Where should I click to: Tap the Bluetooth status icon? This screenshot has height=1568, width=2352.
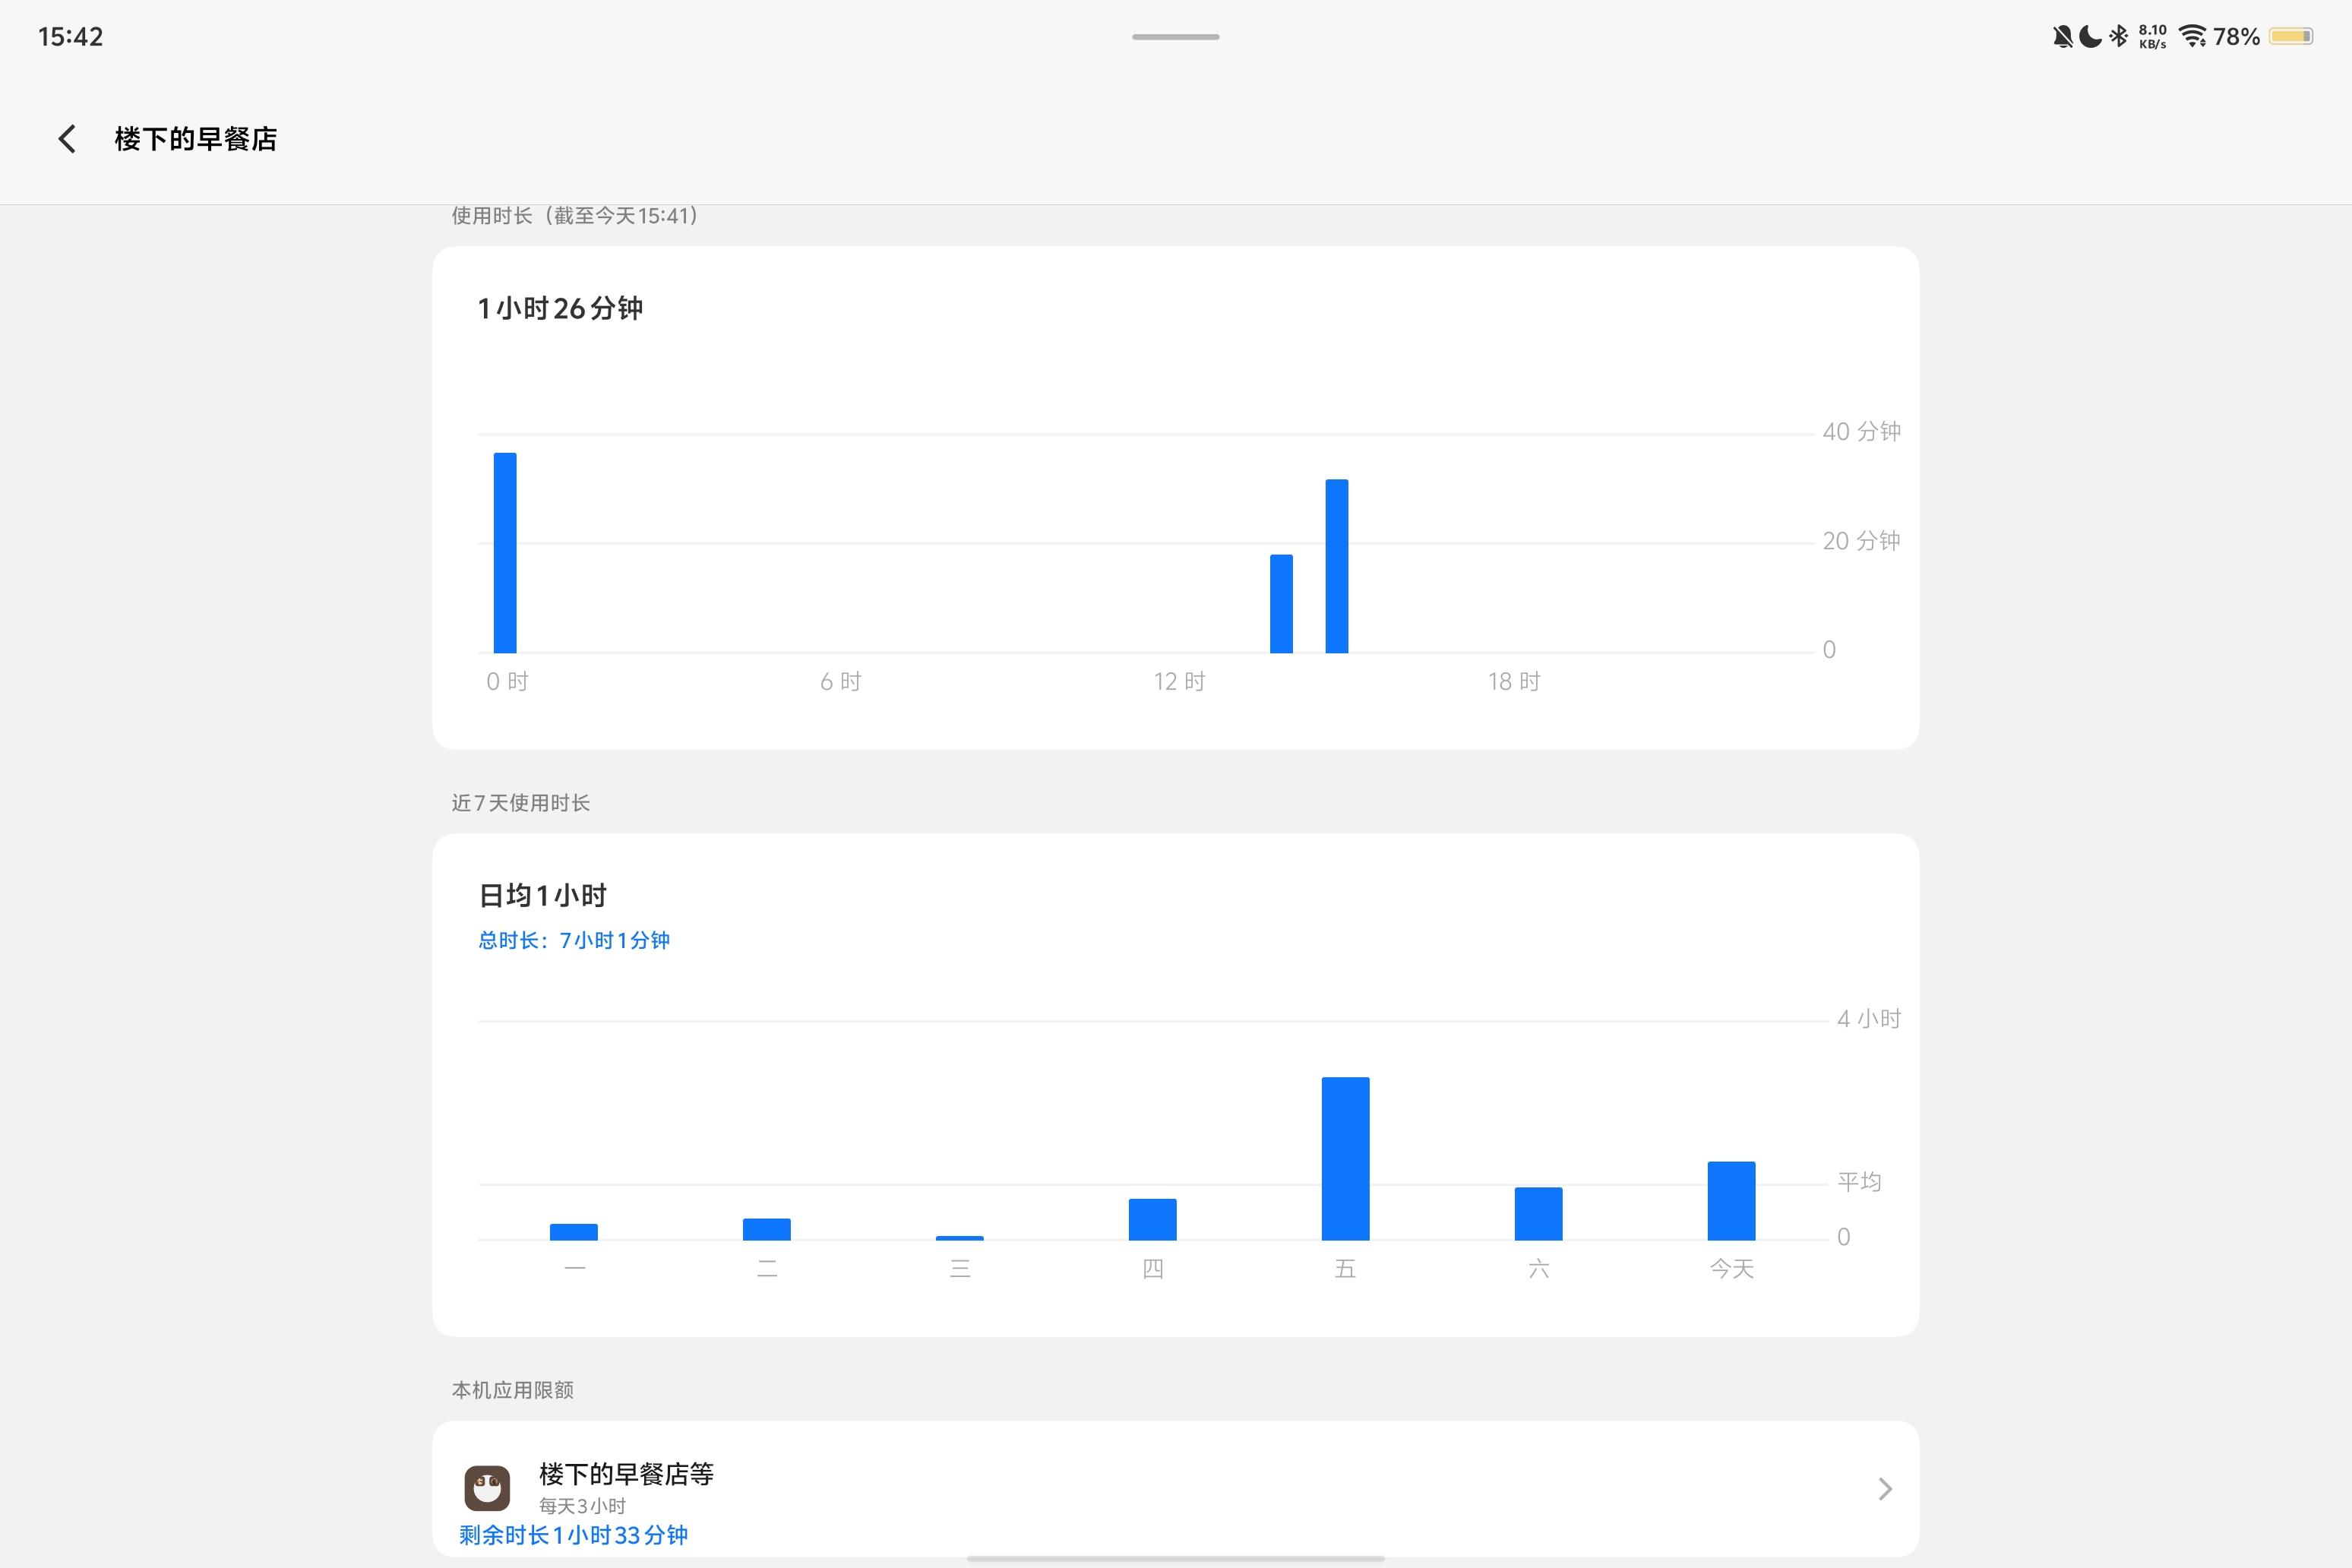point(2118,37)
